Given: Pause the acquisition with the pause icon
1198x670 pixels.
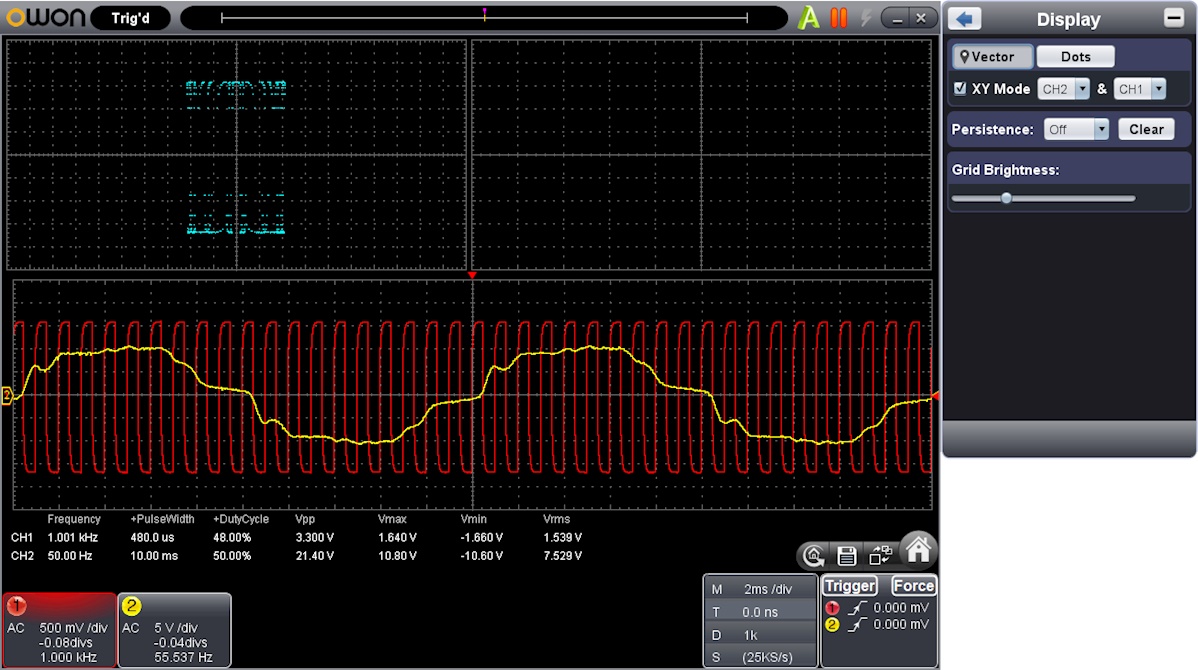Looking at the screenshot, I should tap(838, 17).
